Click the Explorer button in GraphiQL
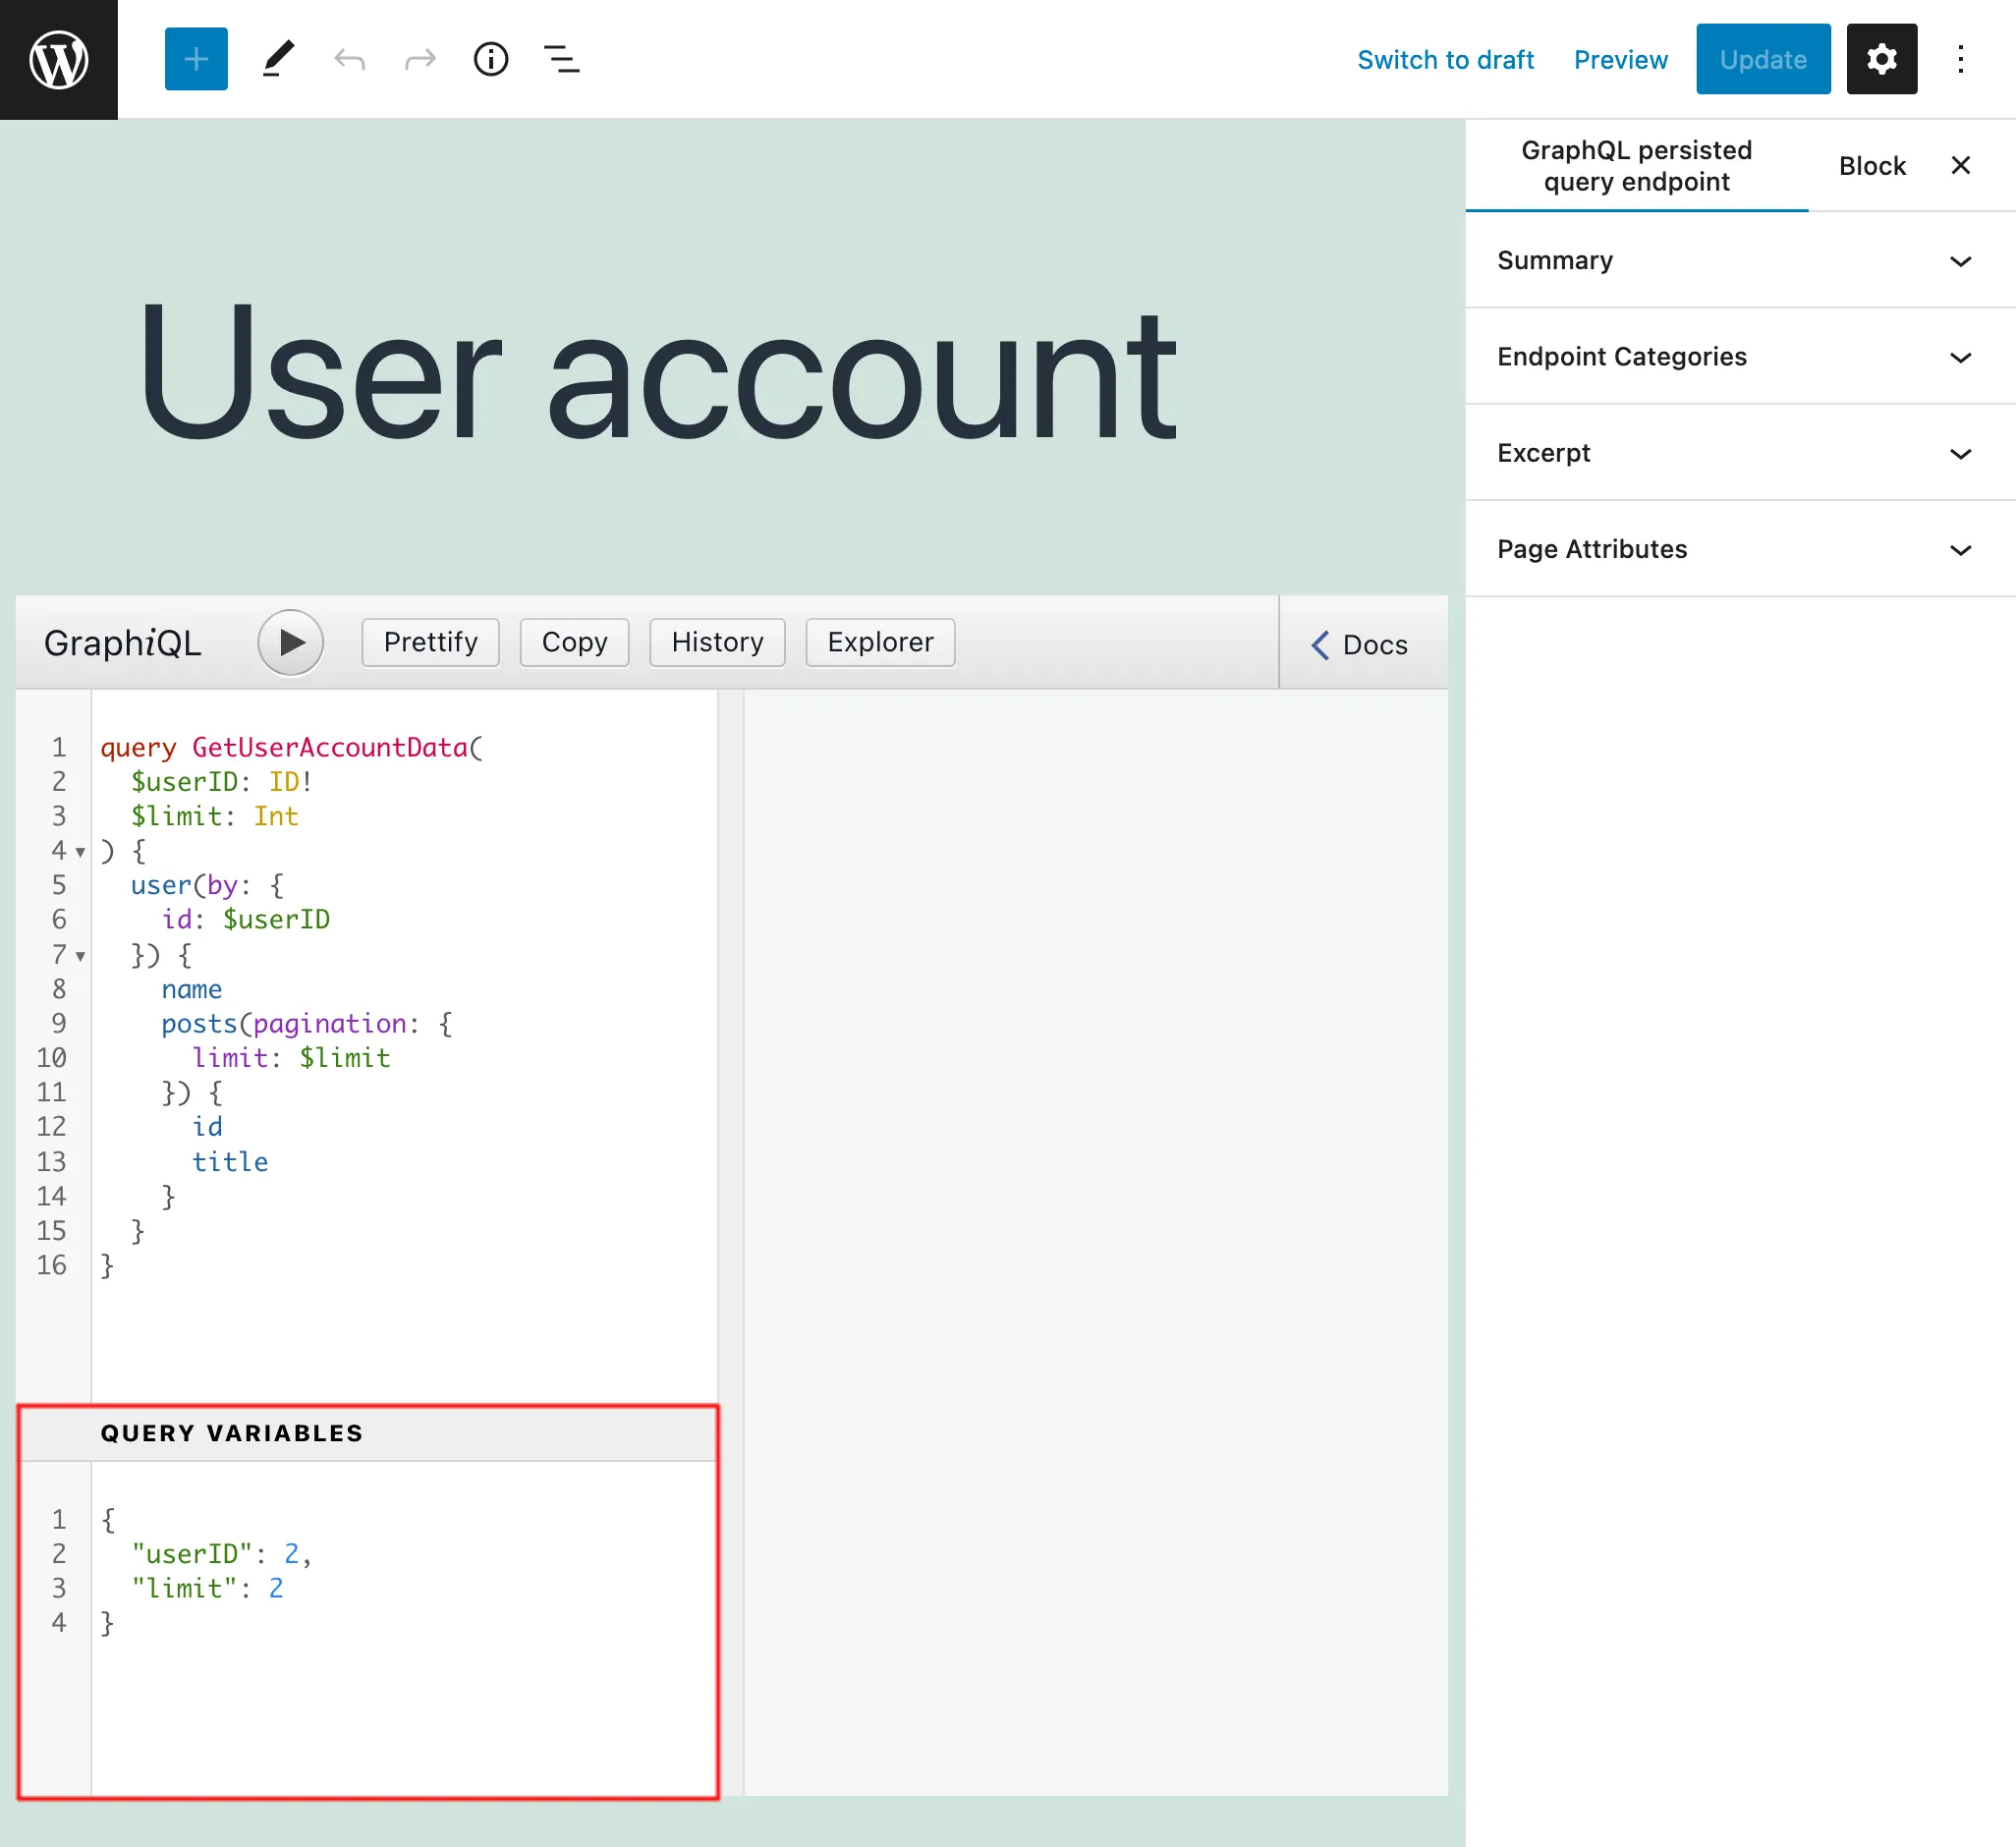 pos(880,641)
